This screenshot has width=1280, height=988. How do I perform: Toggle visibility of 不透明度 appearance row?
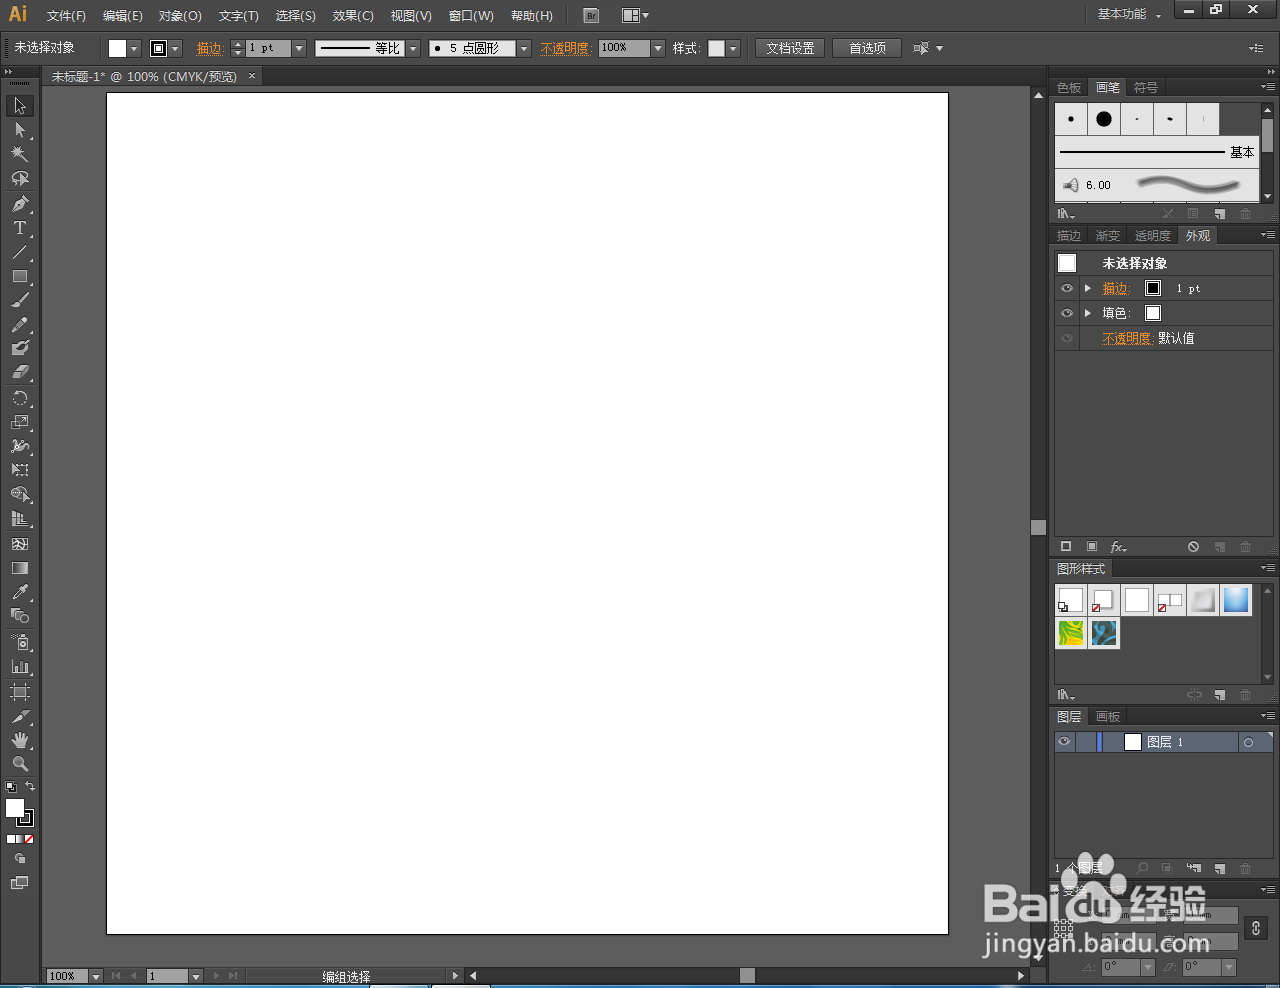pos(1067,338)
